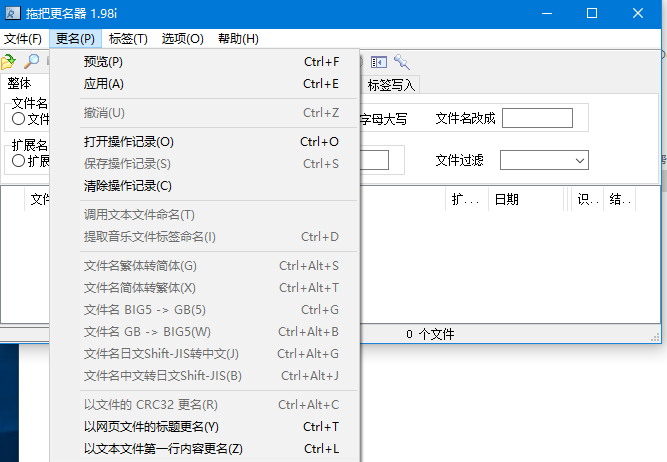Click the magnifier preview toolbar icon
This screenshot has width=667, height=462.
[31, 62]
